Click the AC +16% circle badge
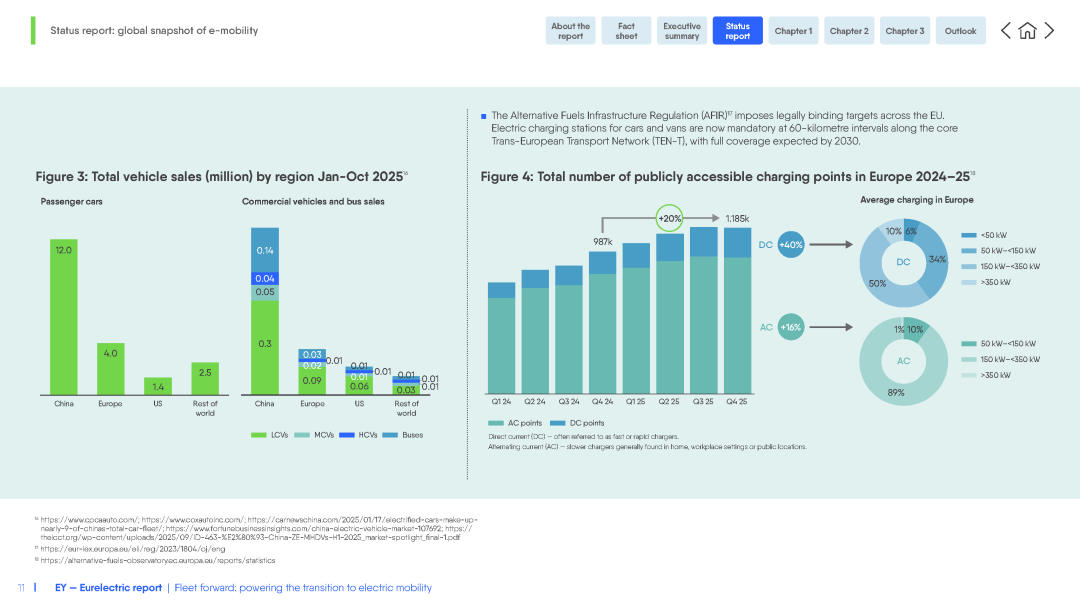The height and width of the screenshot is (608, 1080). pos(791,327)
